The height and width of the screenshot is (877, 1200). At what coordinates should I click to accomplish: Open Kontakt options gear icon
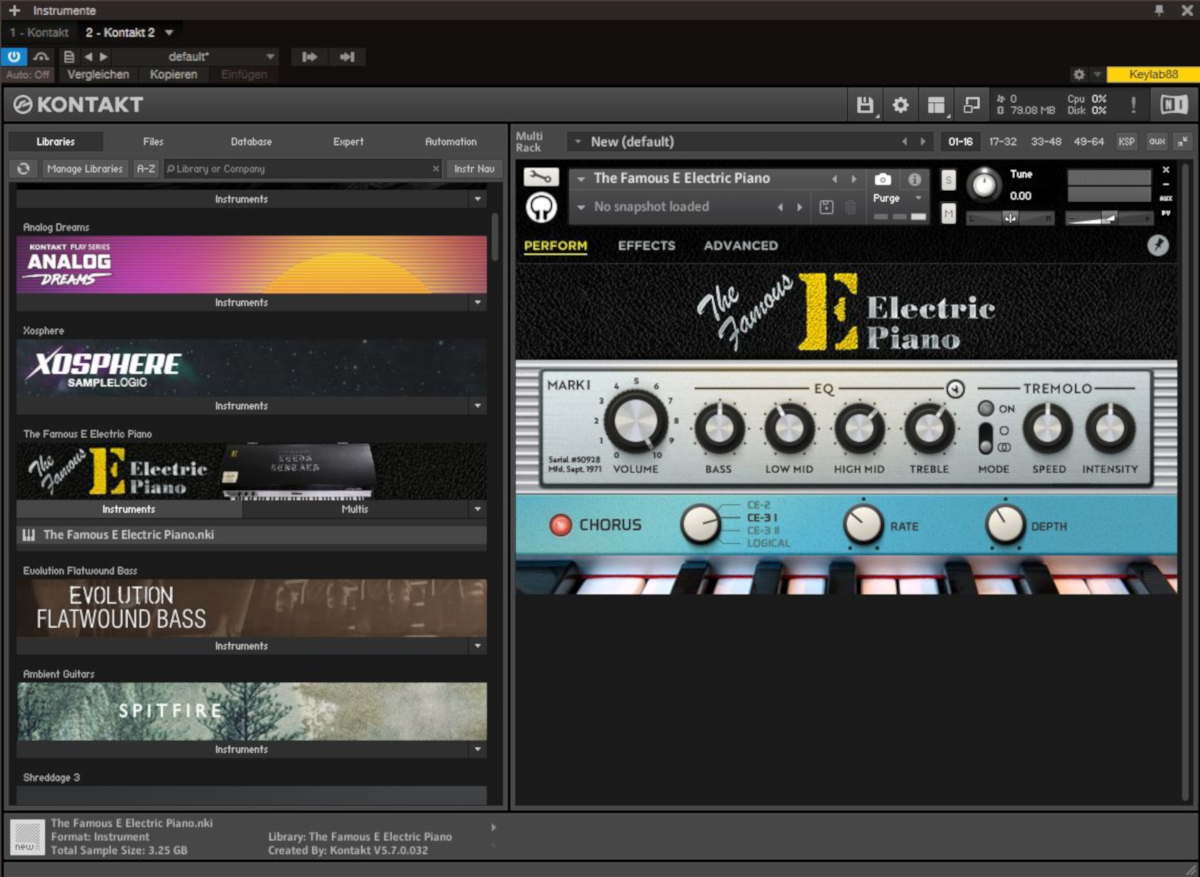[901, 105]
